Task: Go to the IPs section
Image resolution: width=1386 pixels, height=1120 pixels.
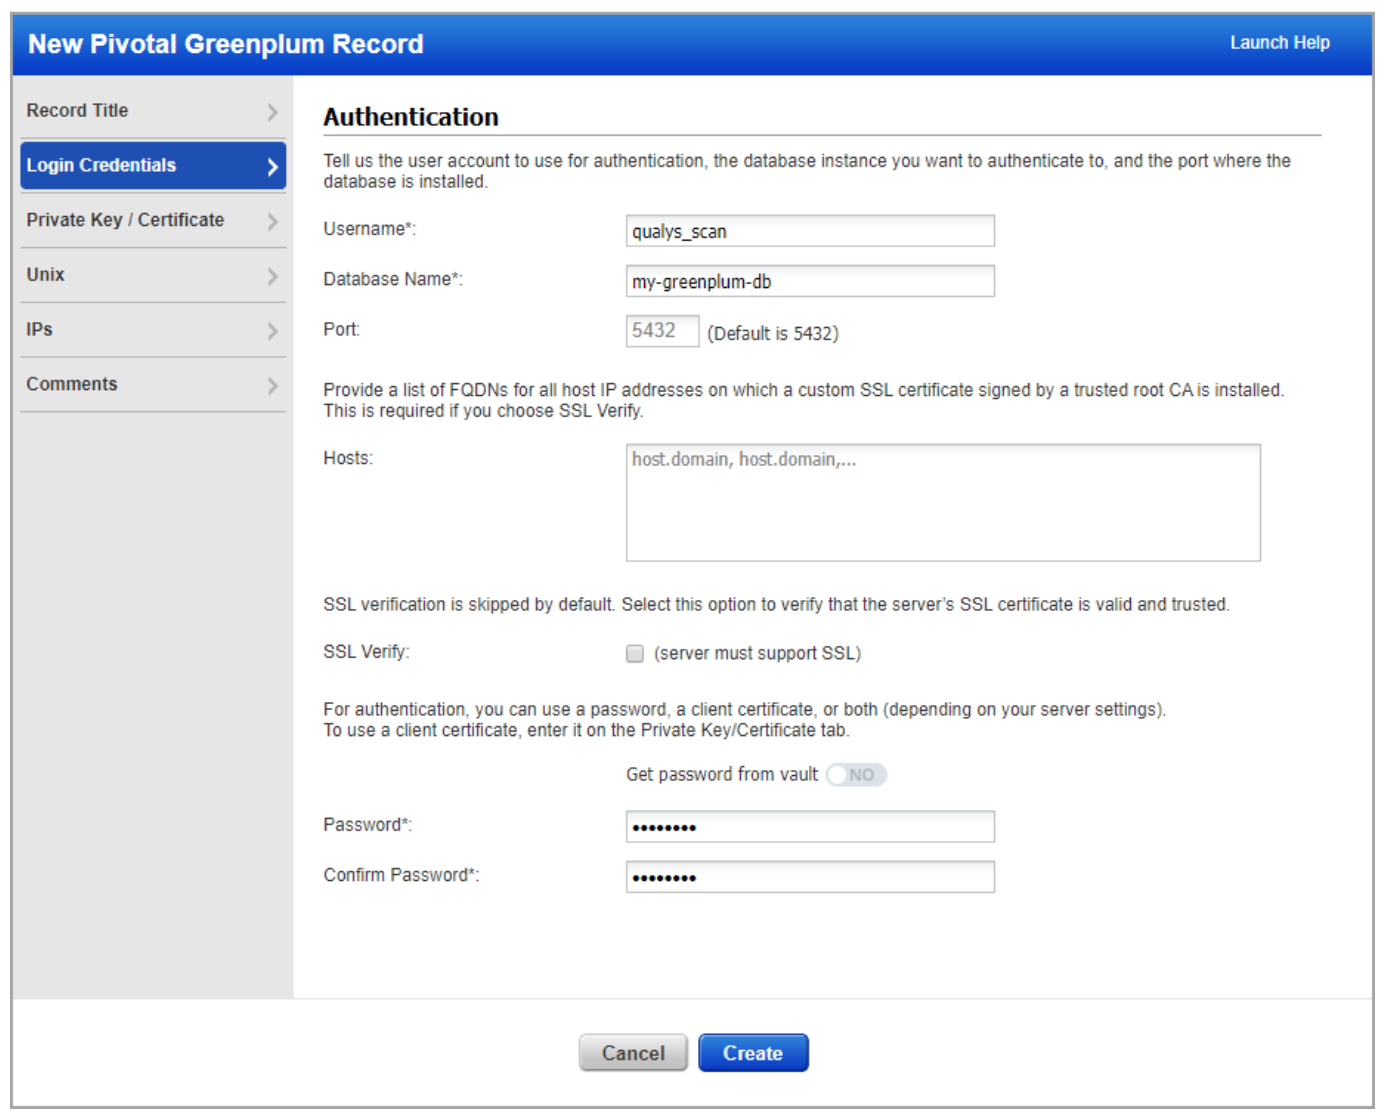Action: pos(153,330)
